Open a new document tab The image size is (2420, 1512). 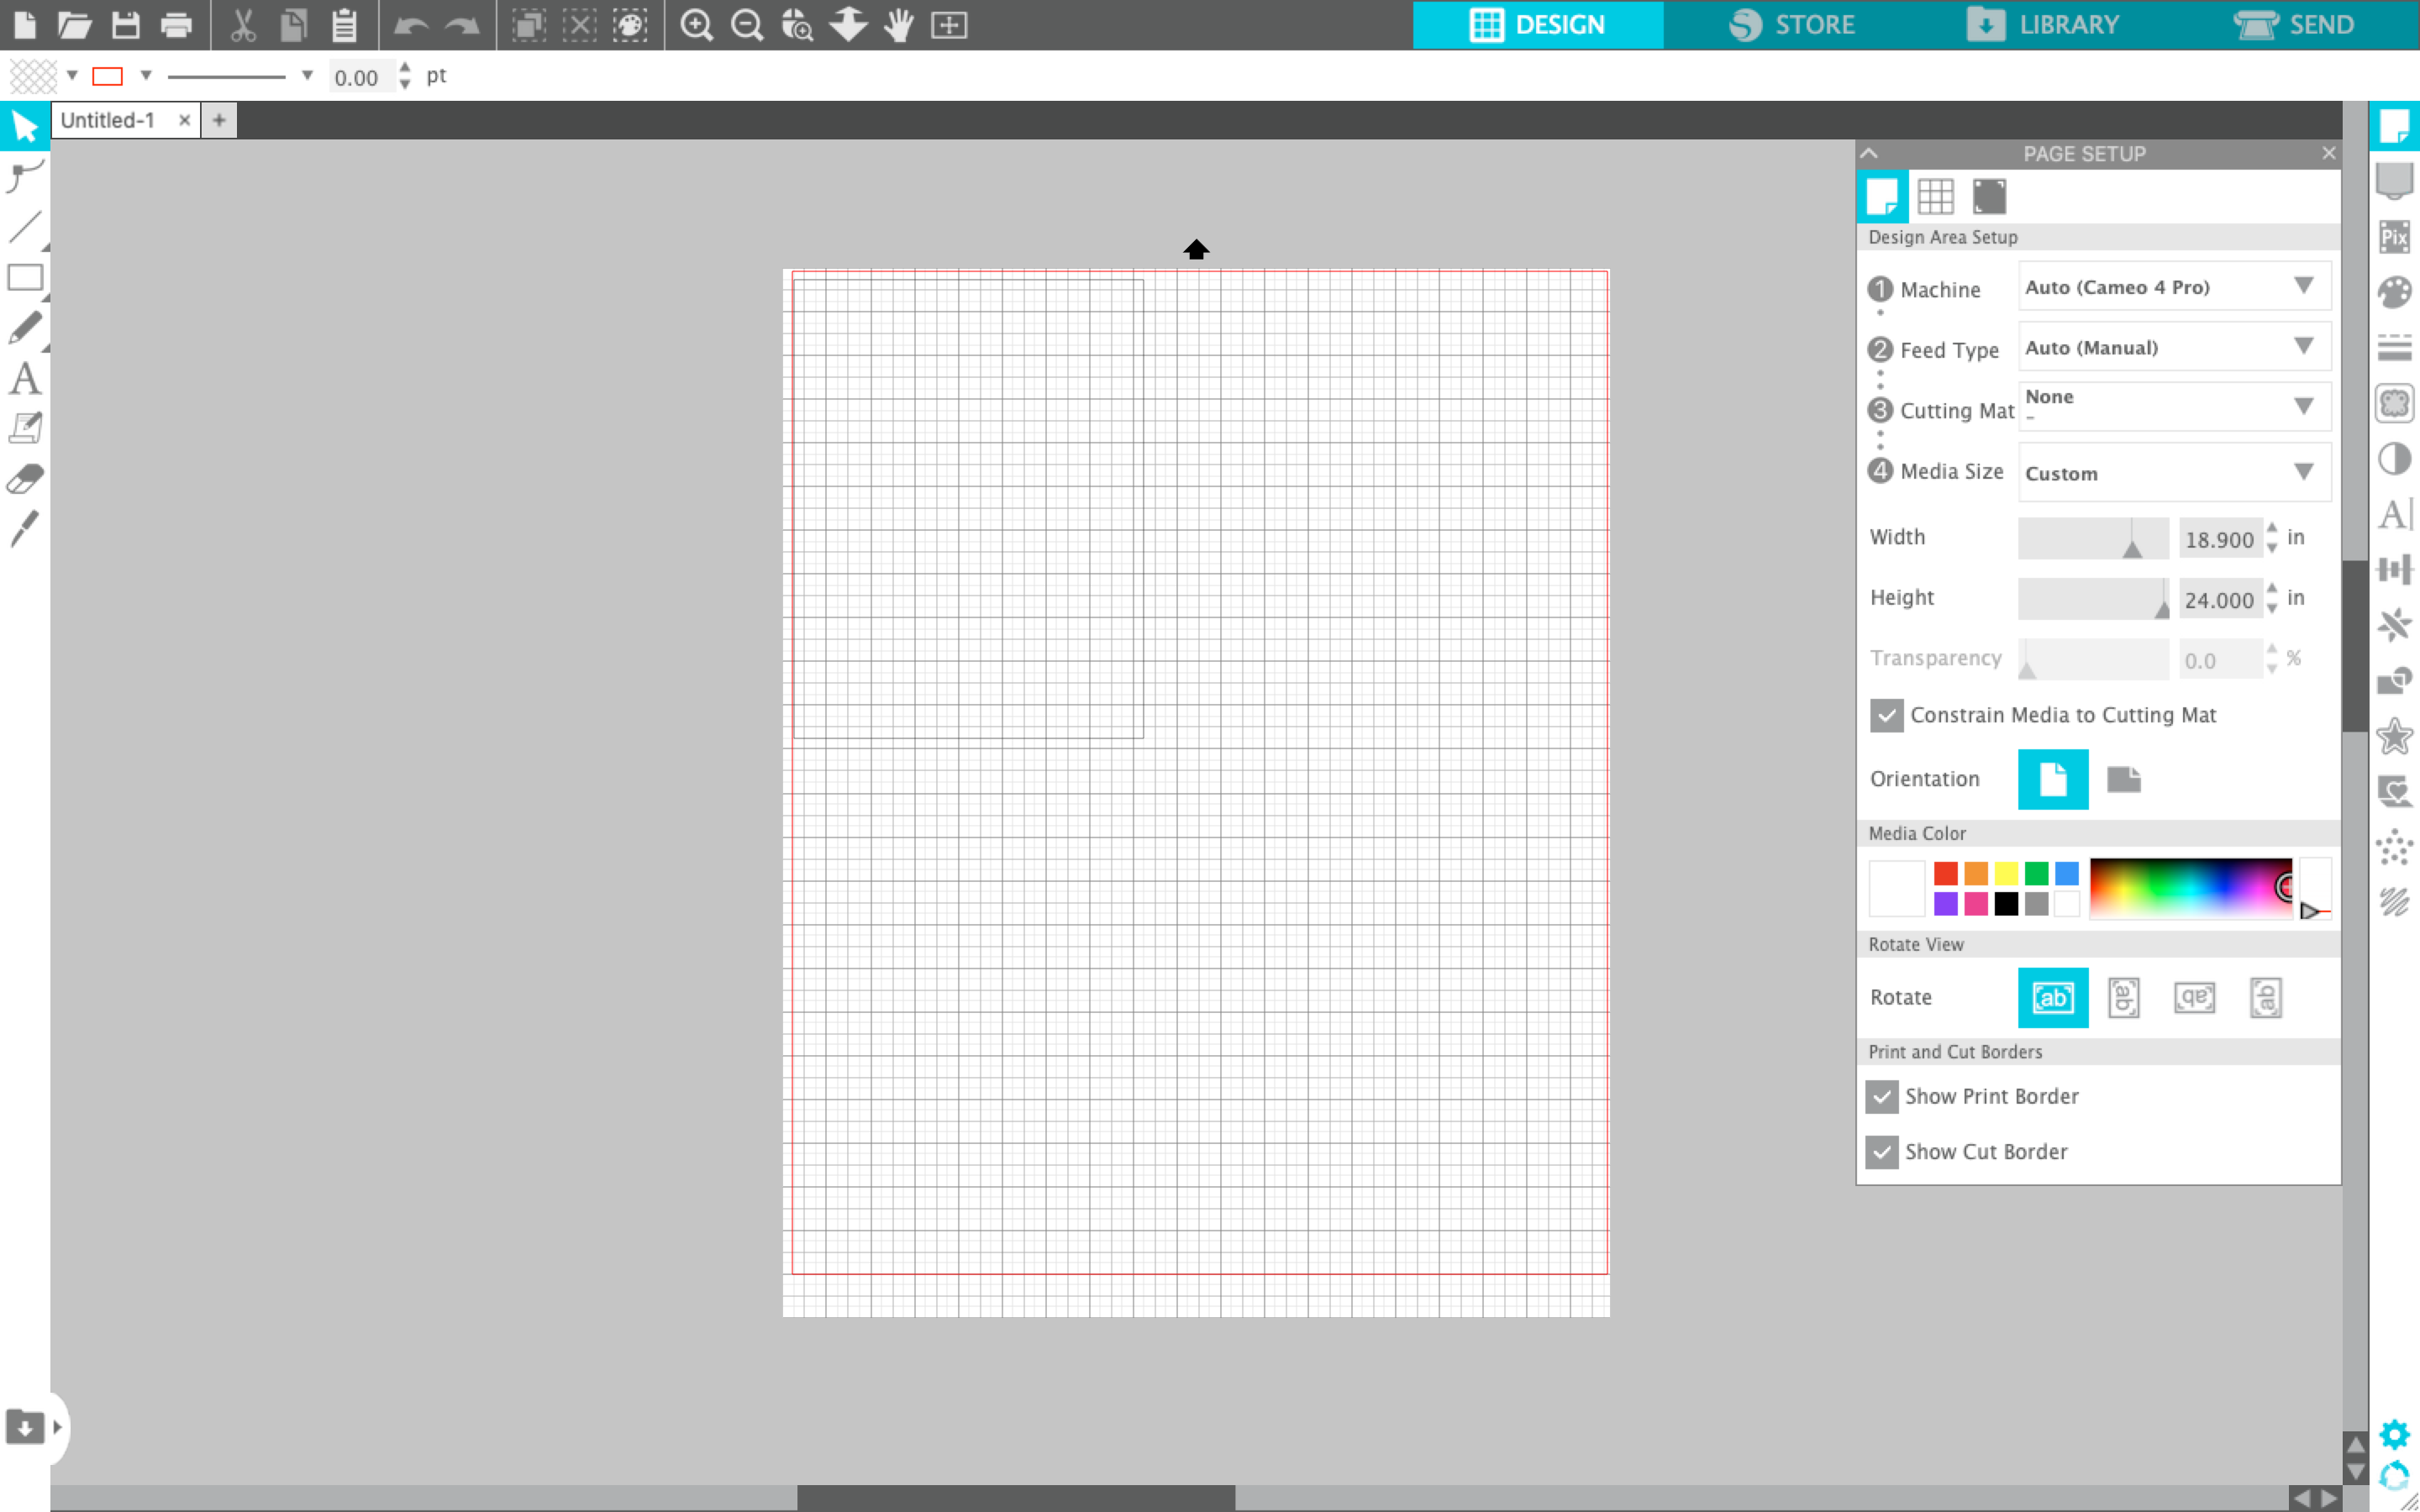pyautogui.click(x=218, y=119)
